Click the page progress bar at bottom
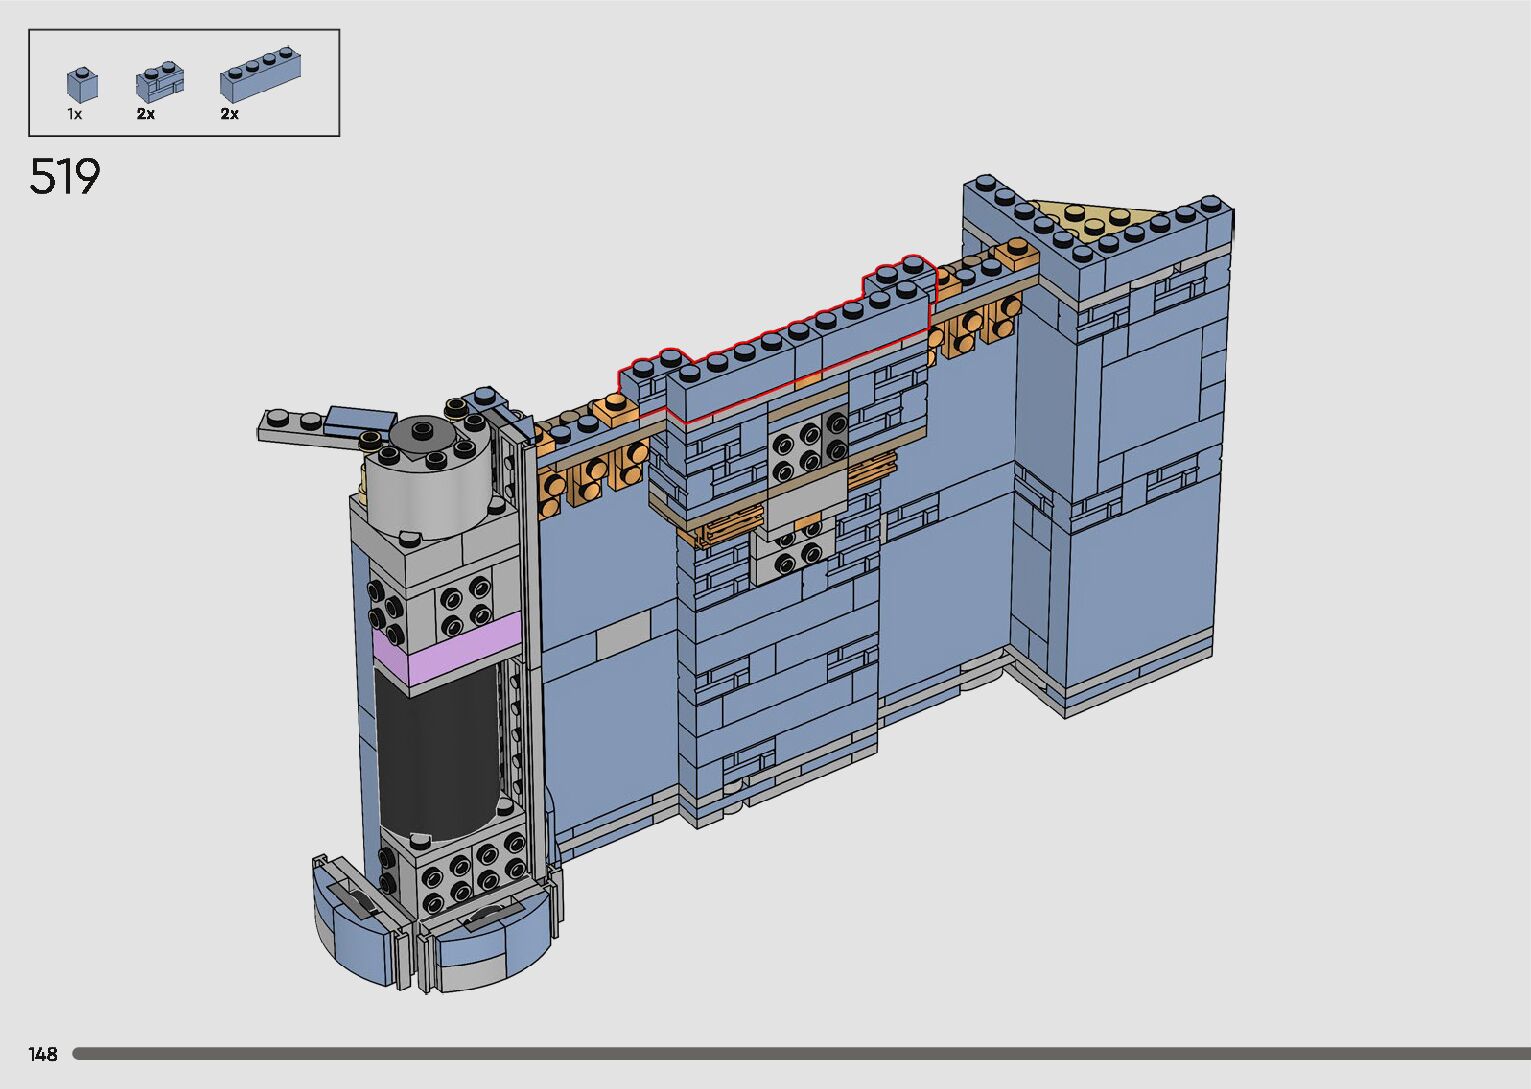 800,1053
